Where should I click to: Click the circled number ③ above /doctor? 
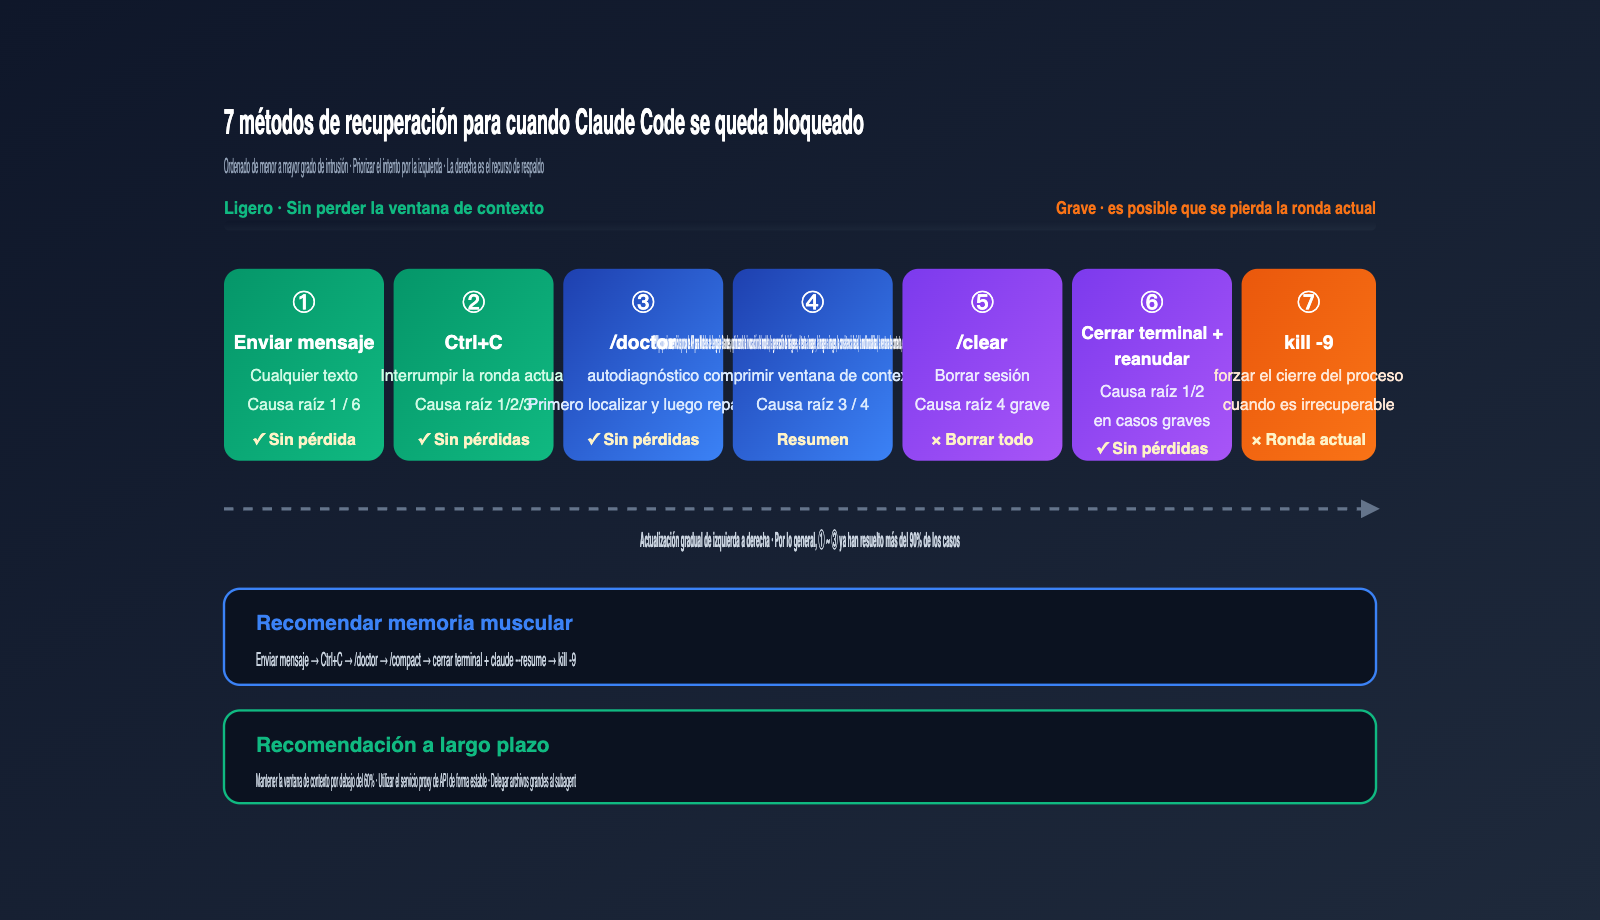pos(643,302)
